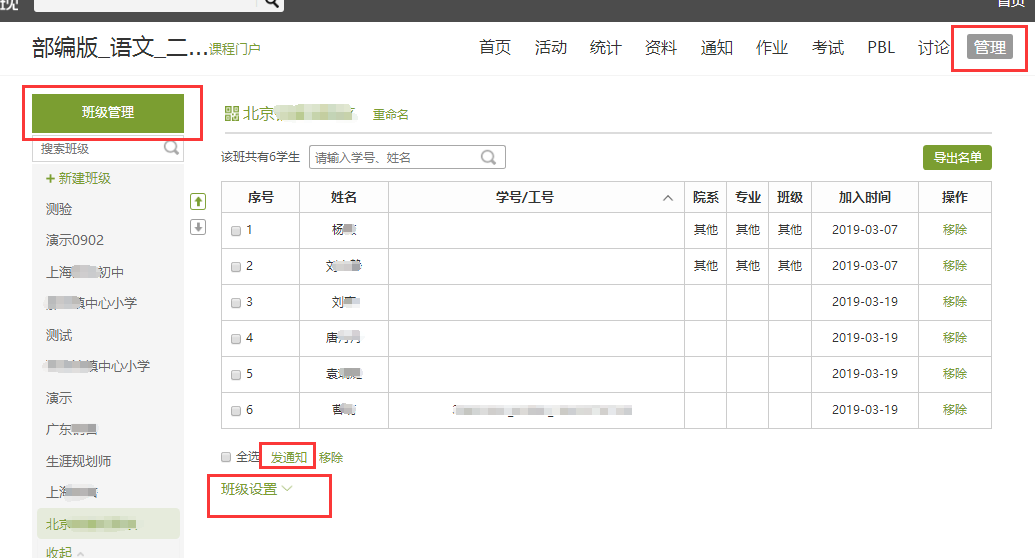
Task: Toggle the 全选 select-all checkbox
Action: [226, 457]
